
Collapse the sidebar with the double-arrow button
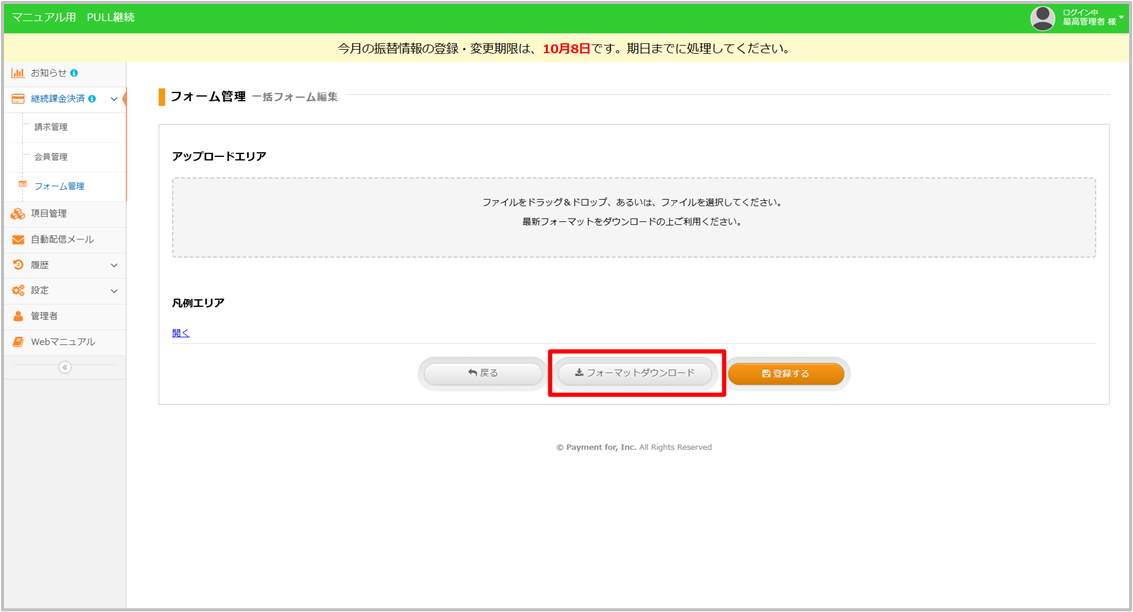tap(65, 367)
